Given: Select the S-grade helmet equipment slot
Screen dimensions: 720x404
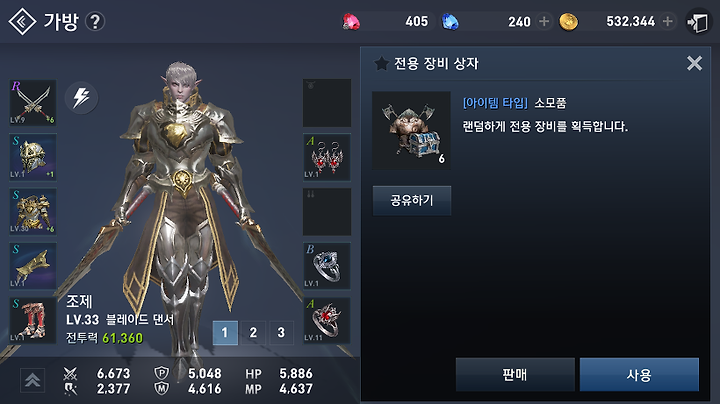Looking at the screenshot, I should pyautogui.click(x=33, y=157).
